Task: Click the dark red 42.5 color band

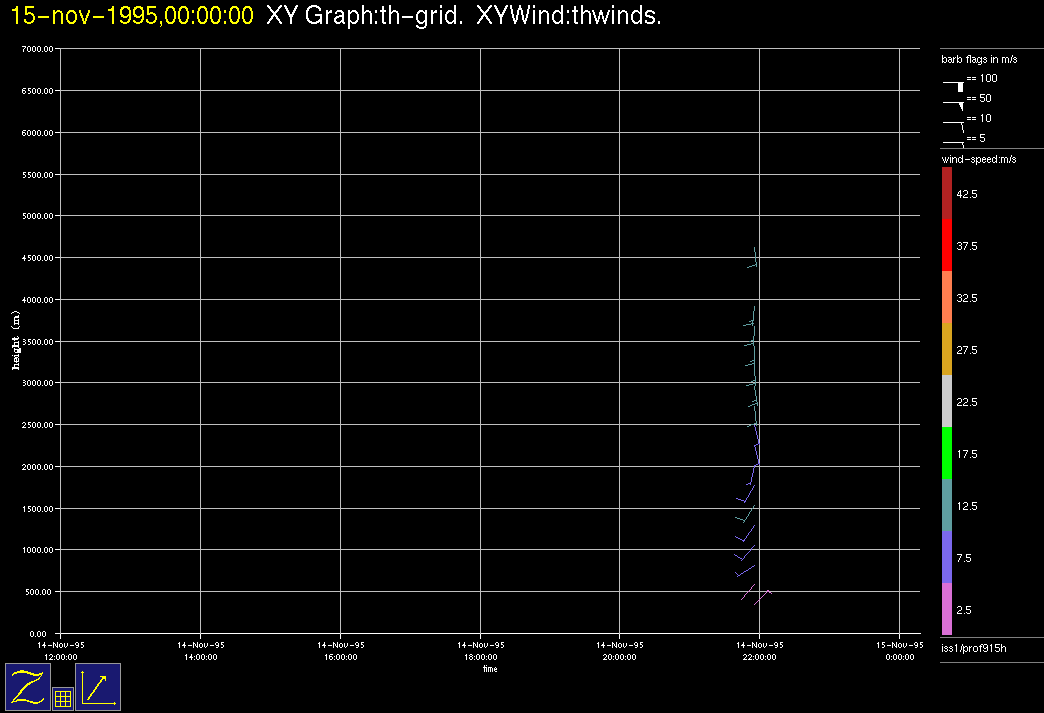Action: [x=947, y=193]
